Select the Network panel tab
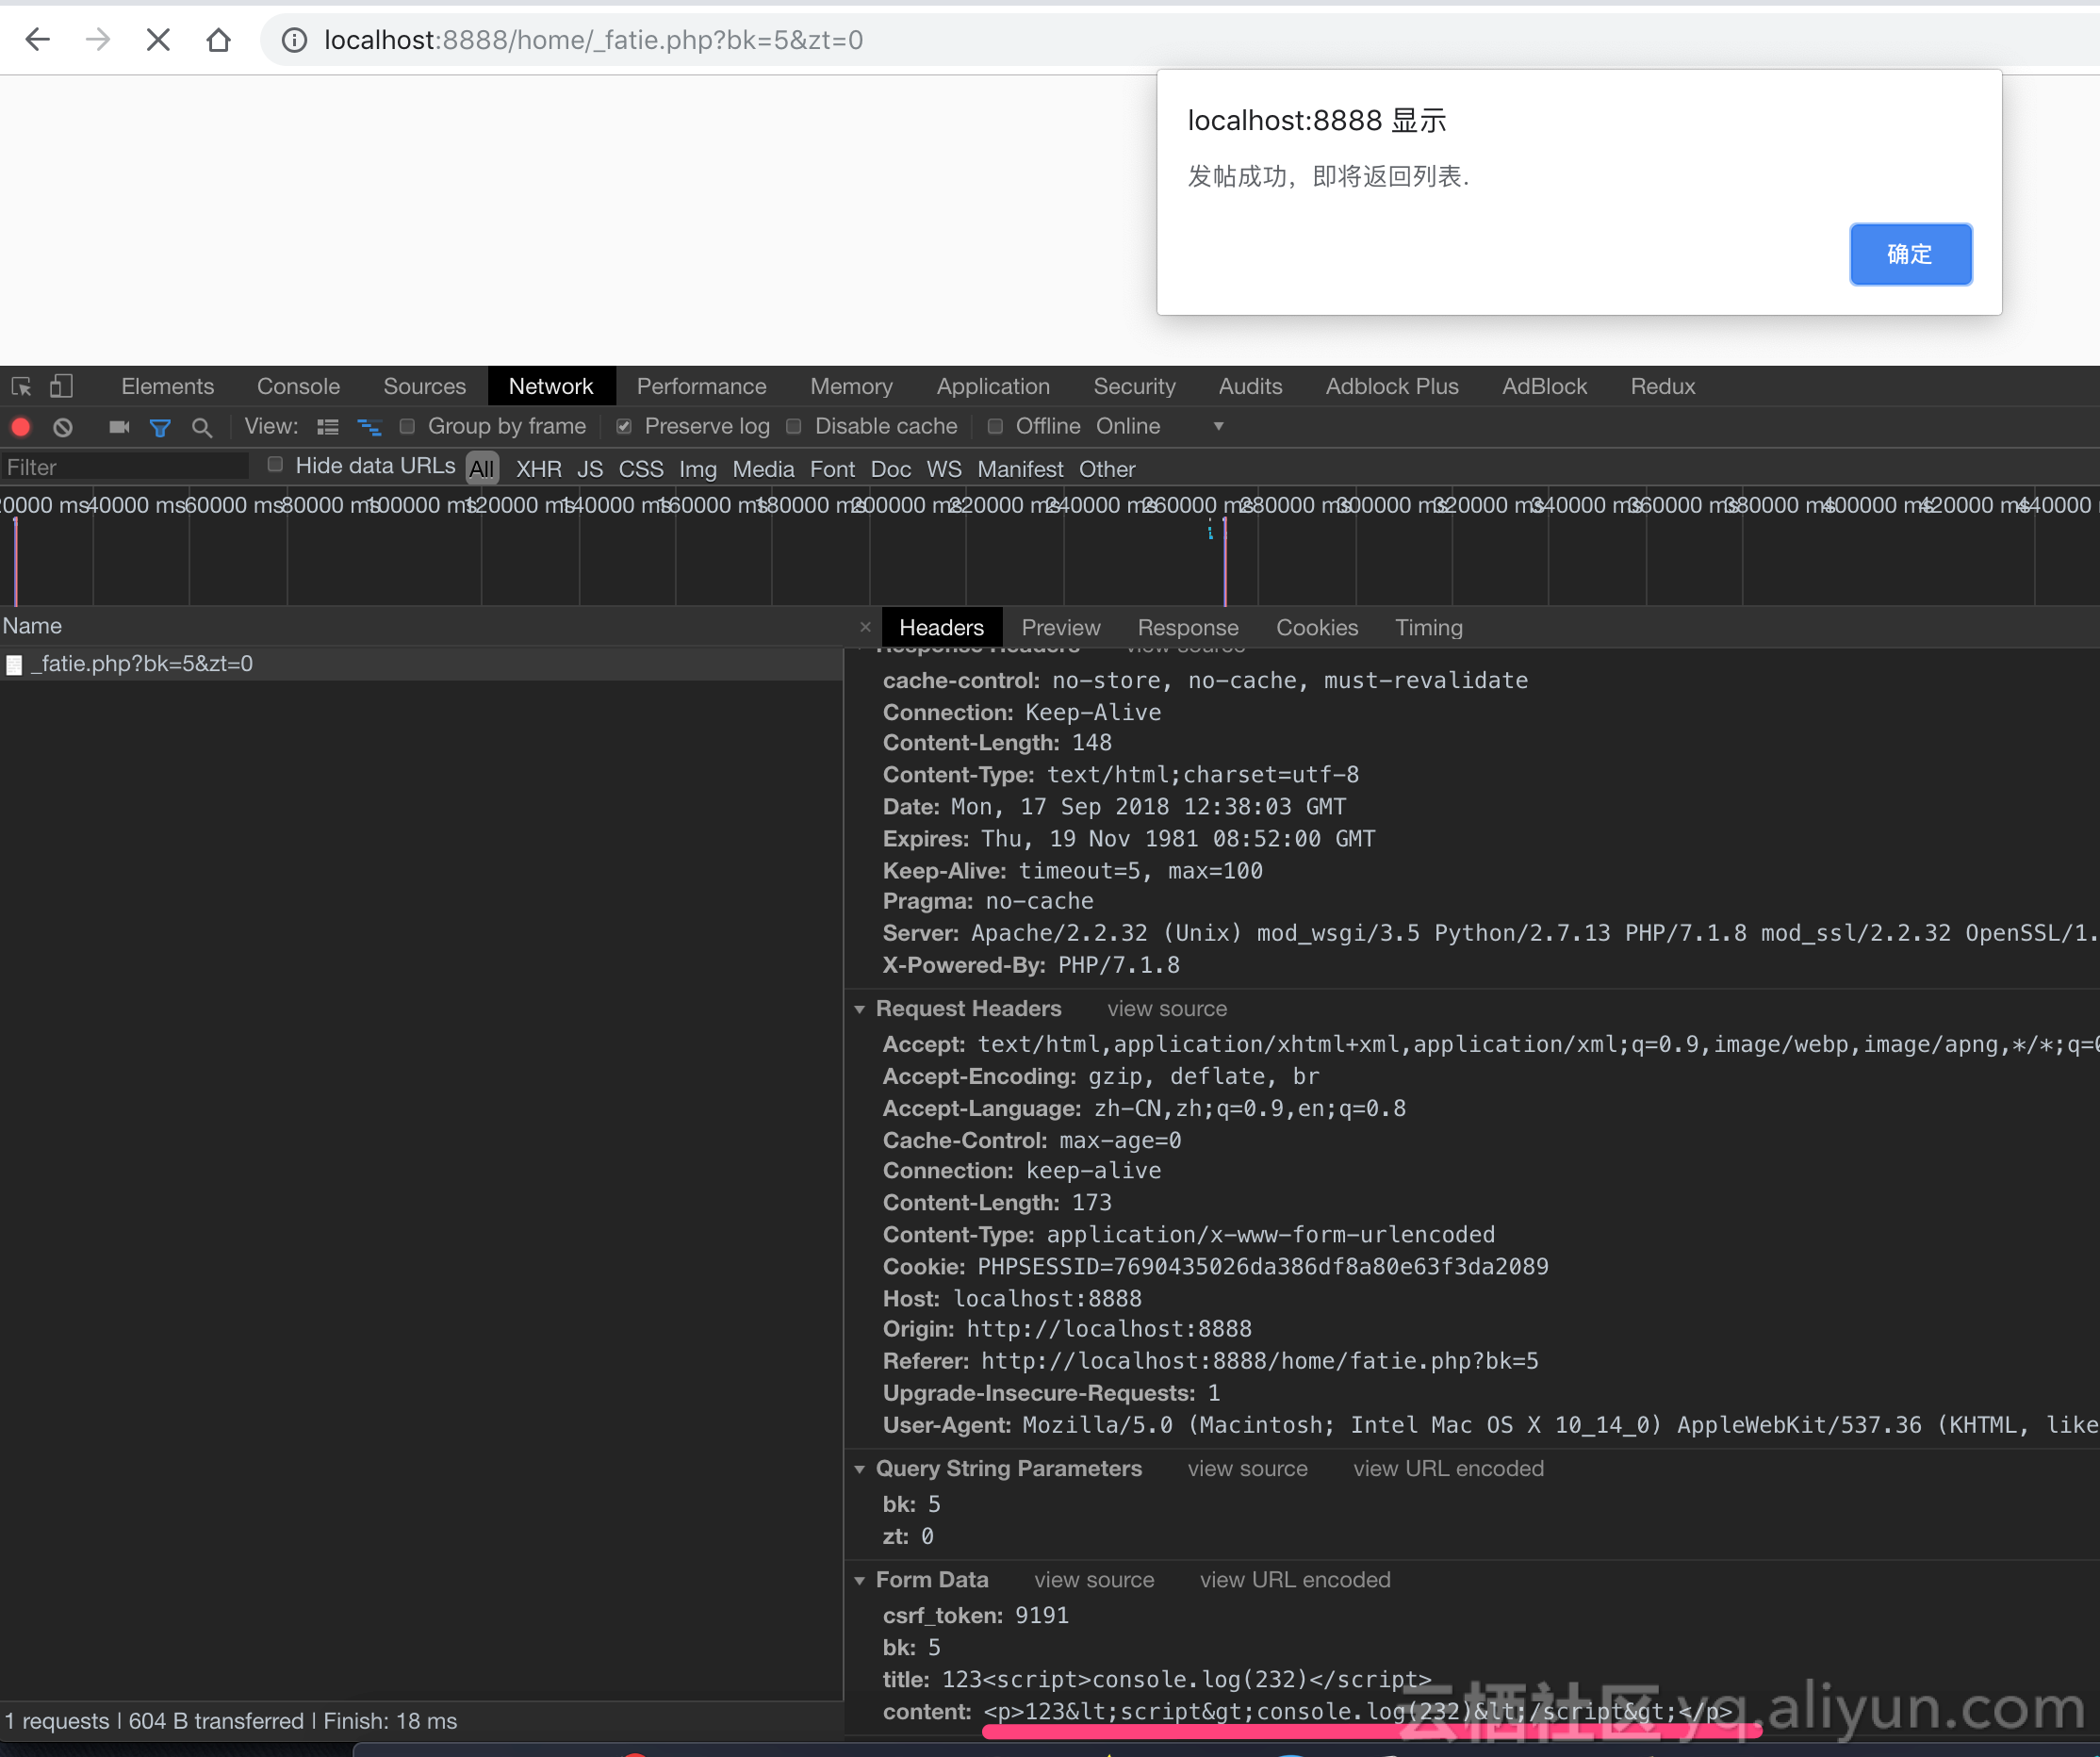The image size is (2100, 1757). tap(551, 386)
